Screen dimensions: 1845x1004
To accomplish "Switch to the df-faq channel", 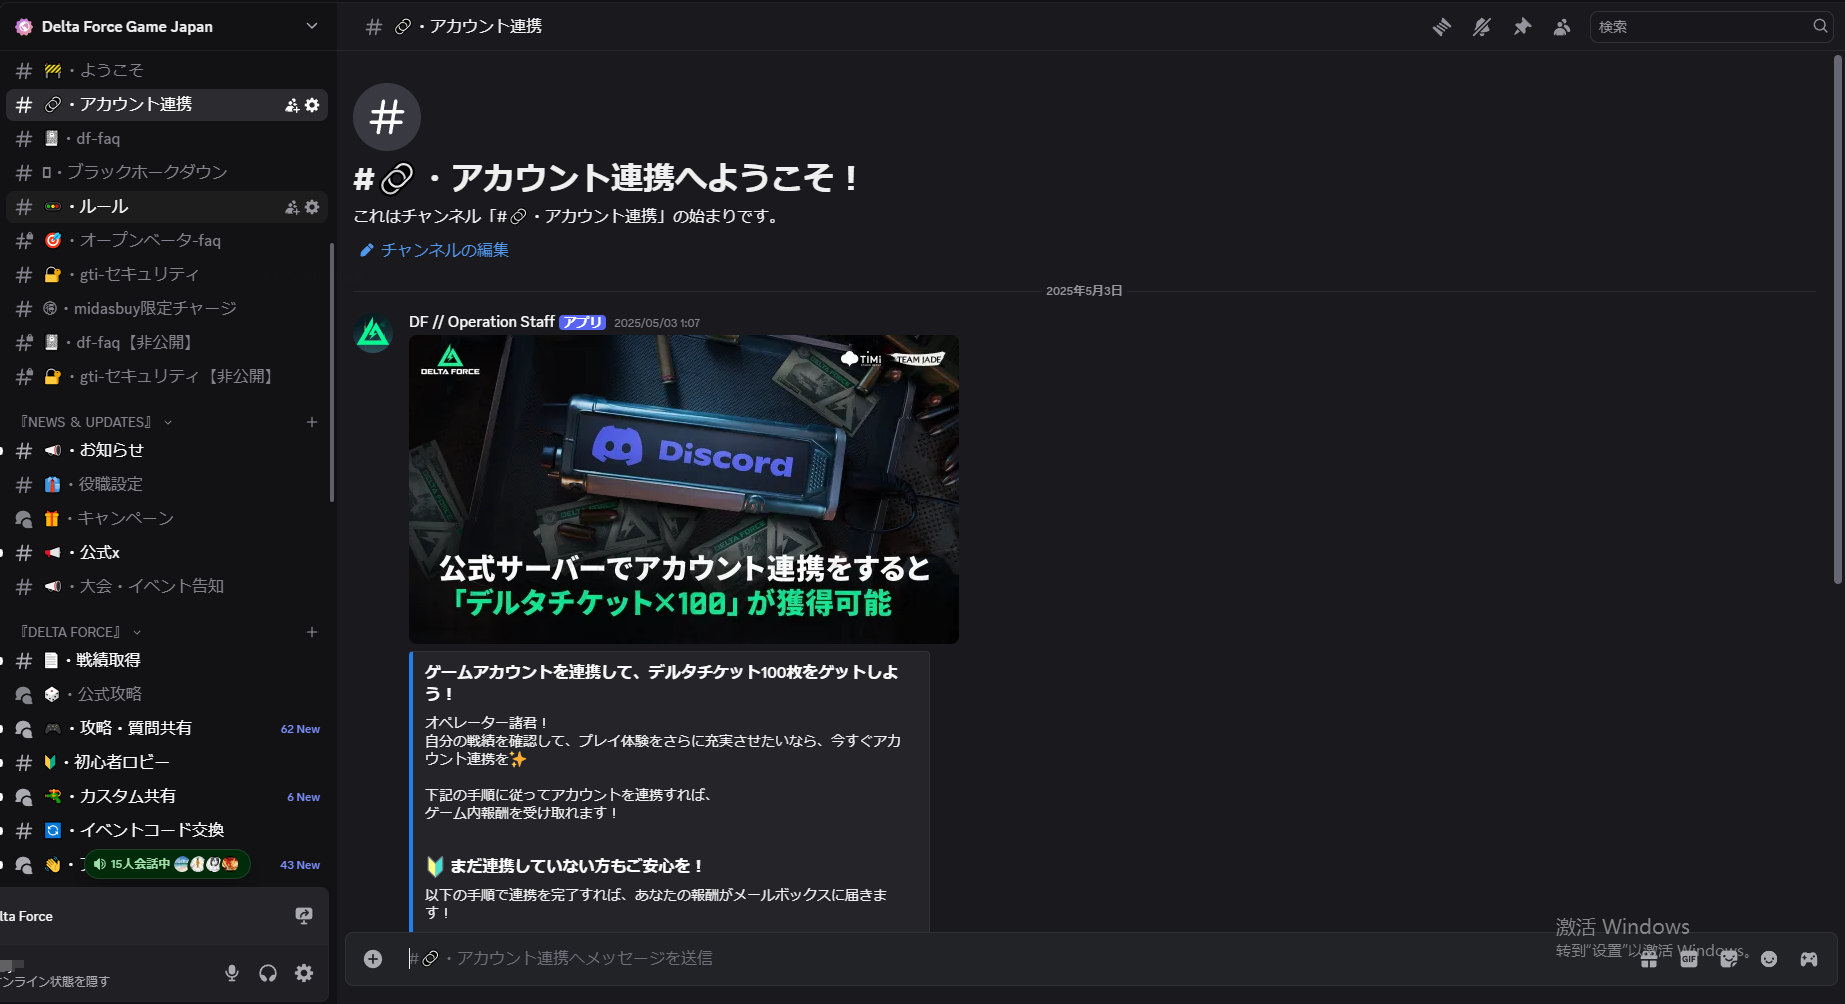I will point(98,138).
